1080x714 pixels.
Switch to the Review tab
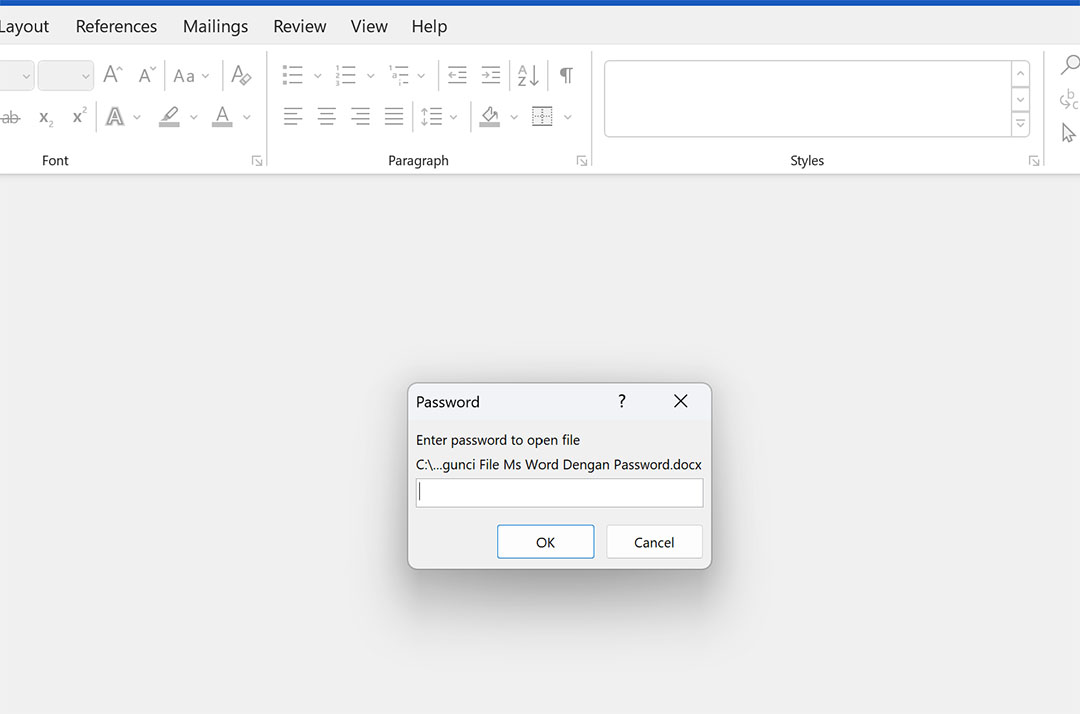click(299, 26)
